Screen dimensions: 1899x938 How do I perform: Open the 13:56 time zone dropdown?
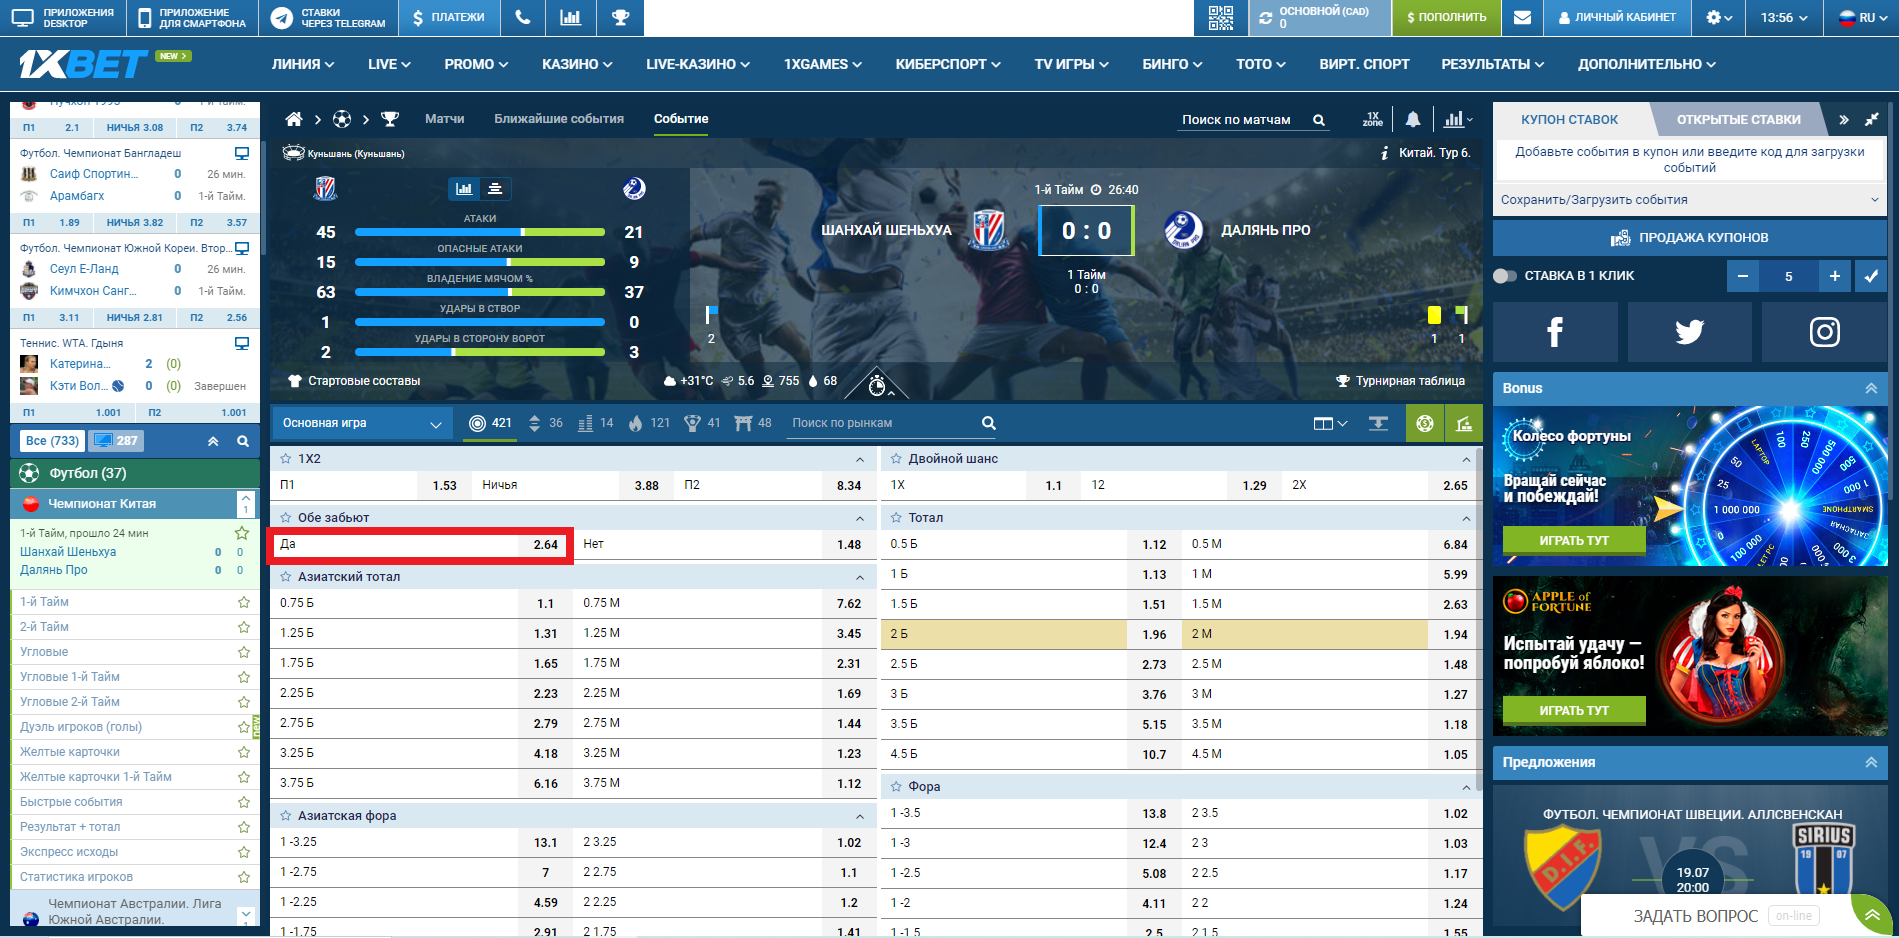click(x=1784, y=17)
